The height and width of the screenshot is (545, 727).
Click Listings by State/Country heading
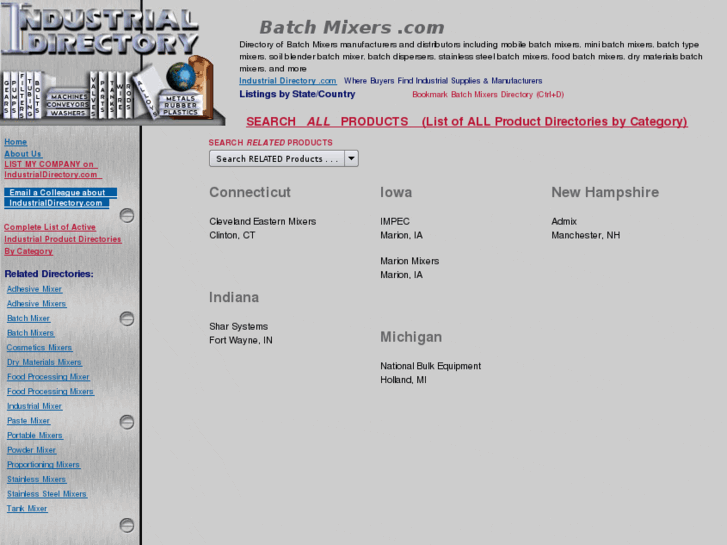coord(297,94)
